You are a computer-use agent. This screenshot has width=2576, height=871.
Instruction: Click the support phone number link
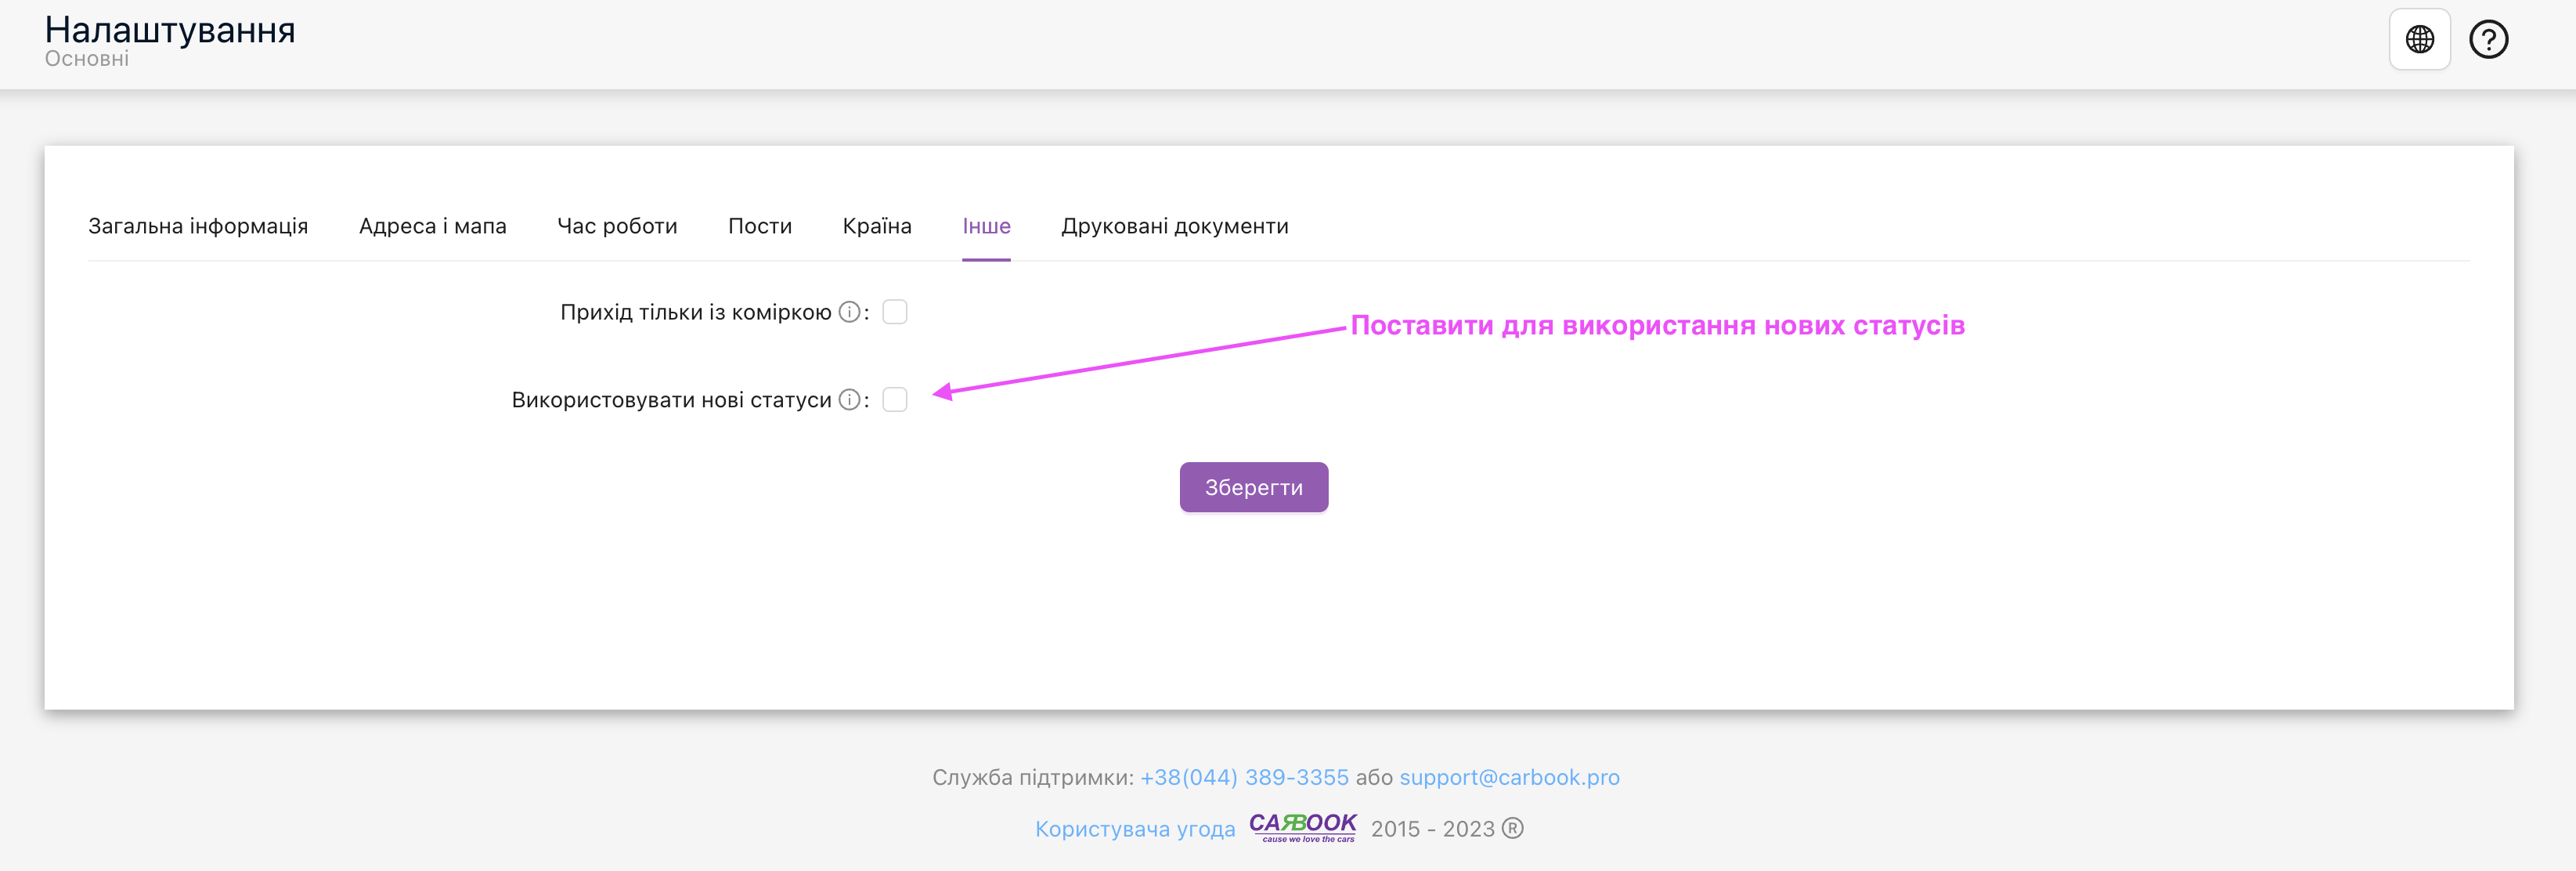coord(1244,777)
